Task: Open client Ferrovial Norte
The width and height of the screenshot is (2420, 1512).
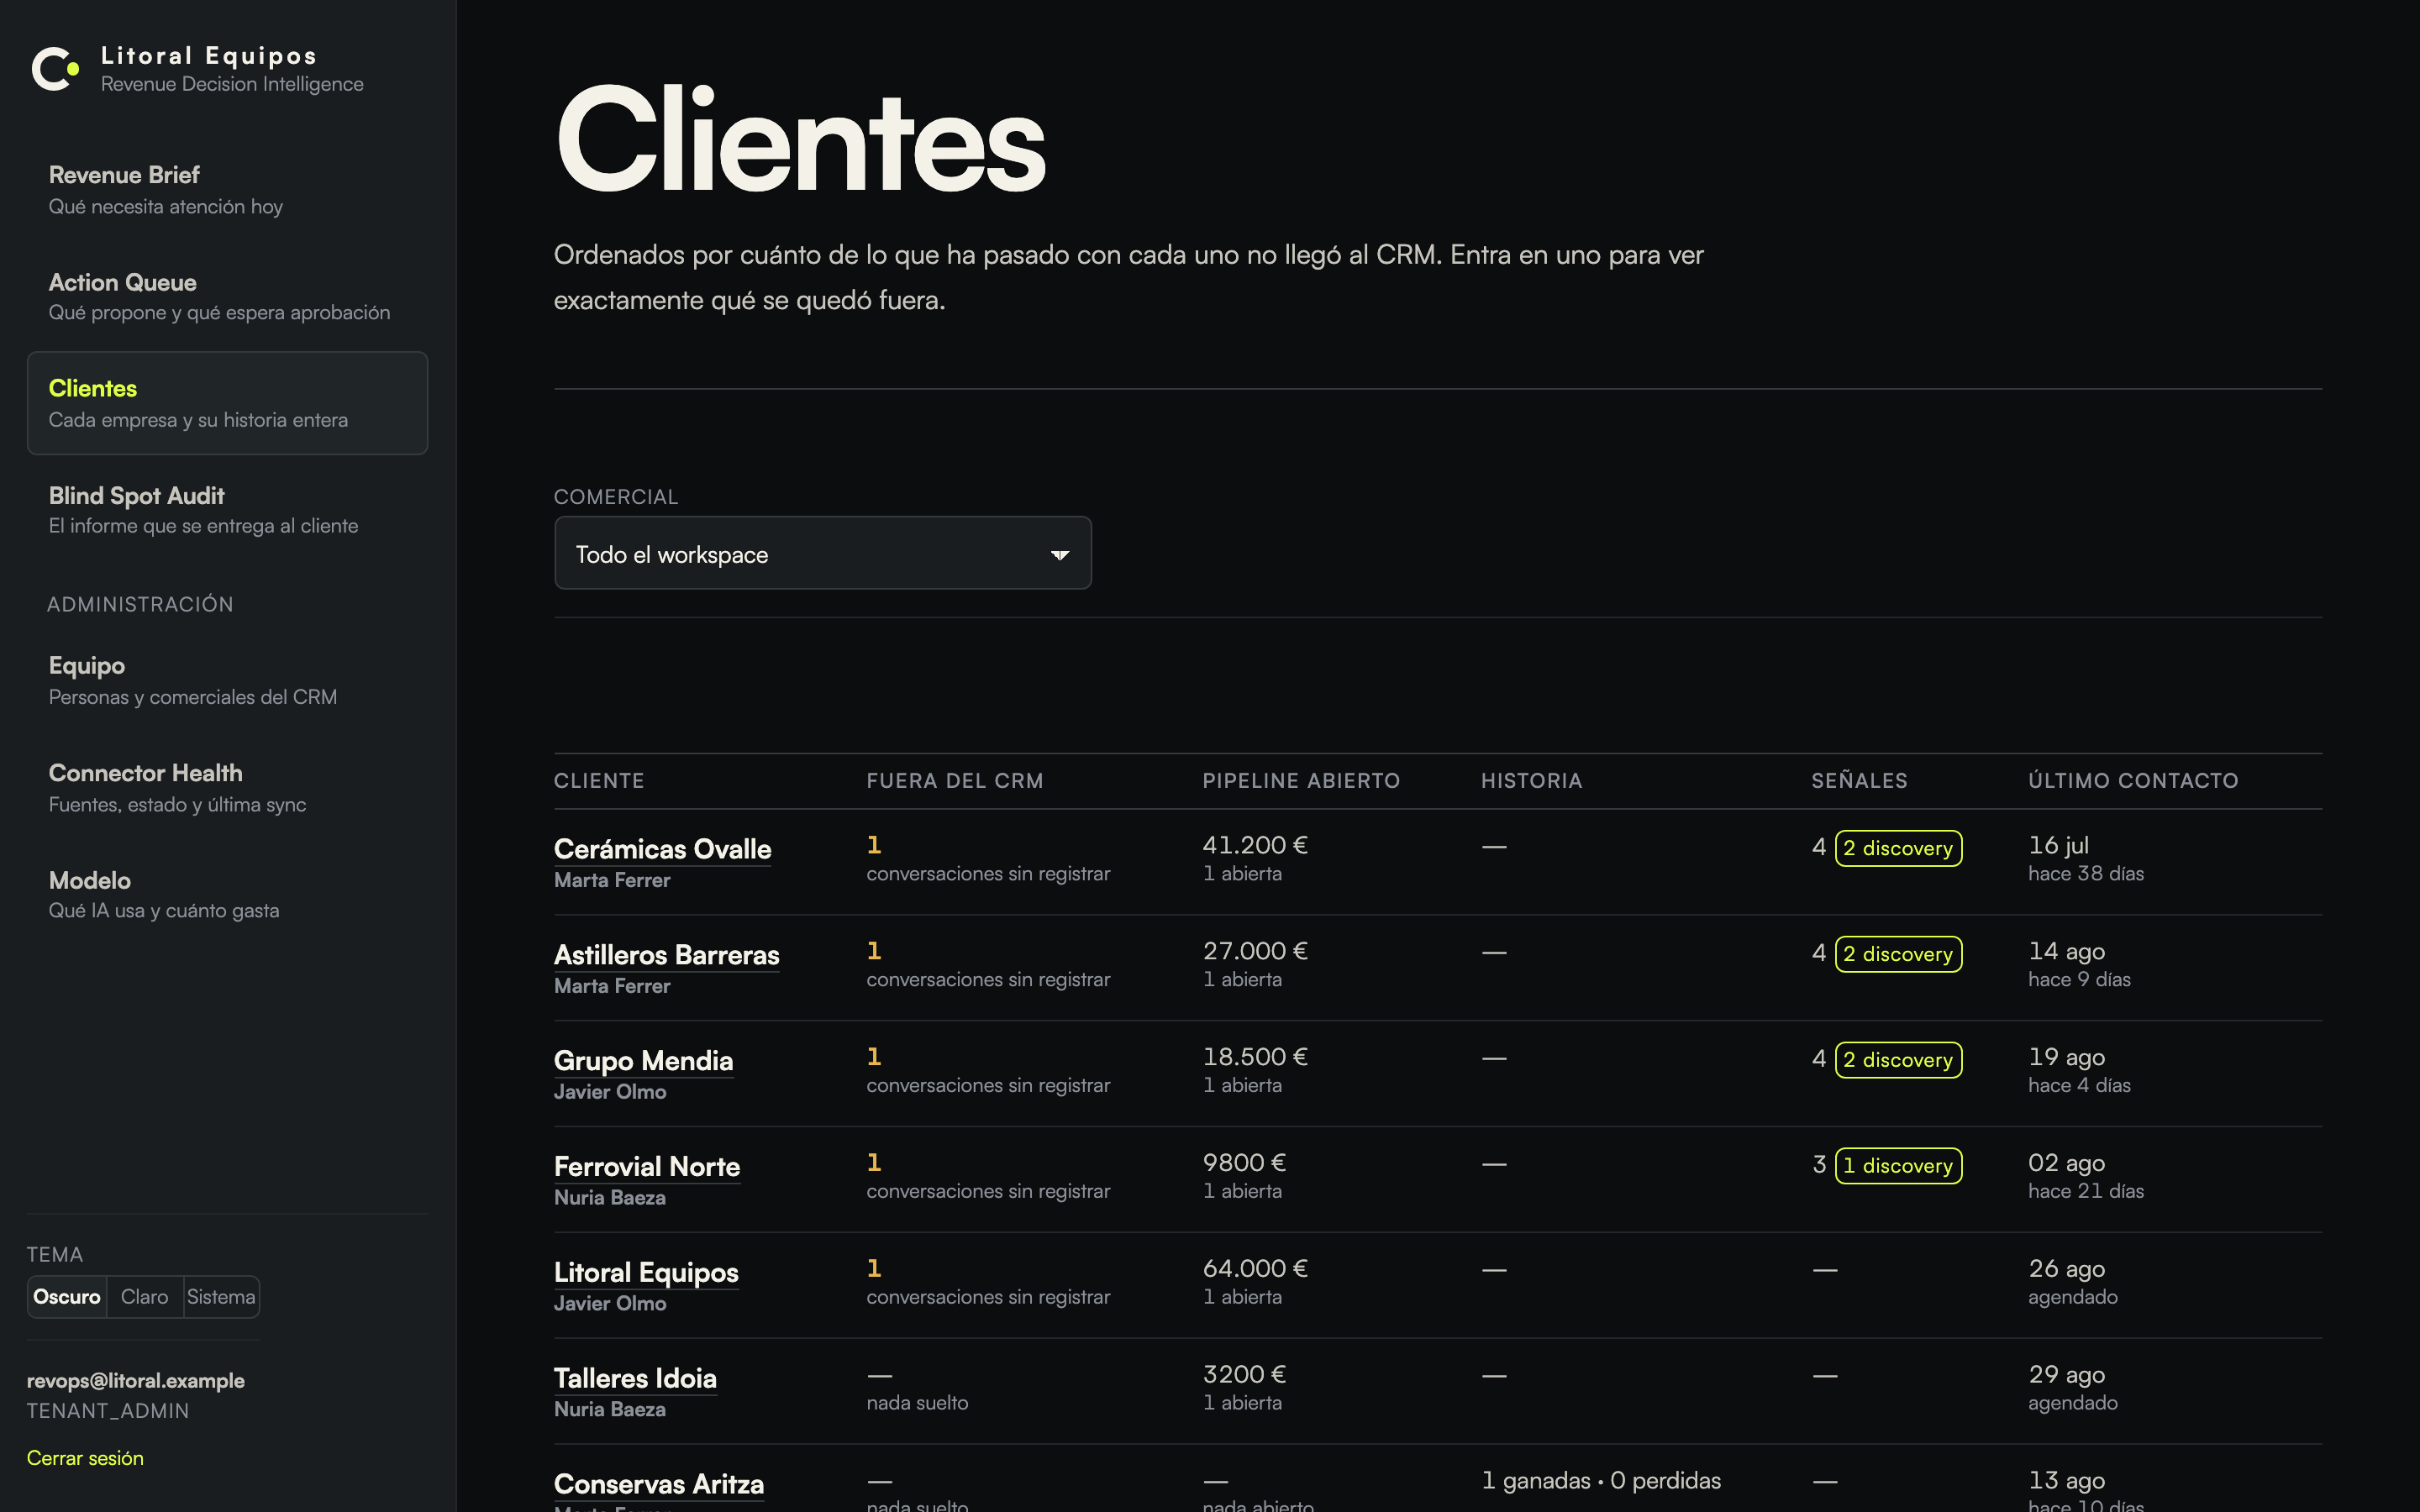Action: click(x=647, y=1167)
